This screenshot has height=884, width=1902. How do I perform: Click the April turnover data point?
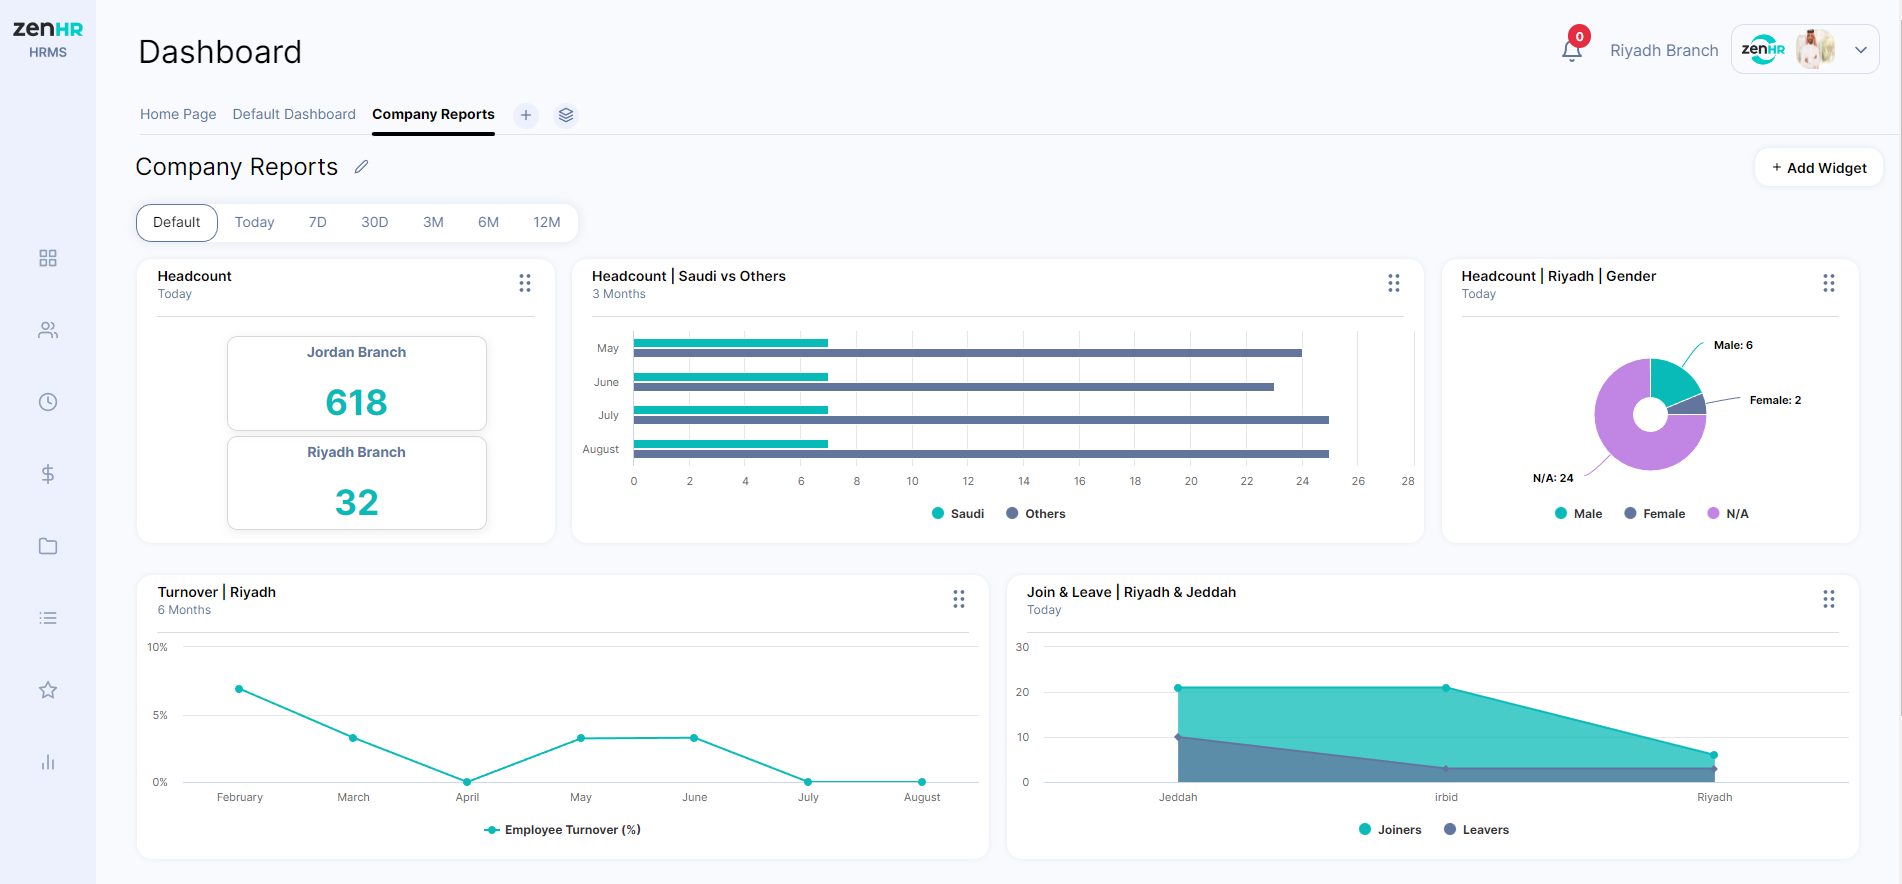467,781
